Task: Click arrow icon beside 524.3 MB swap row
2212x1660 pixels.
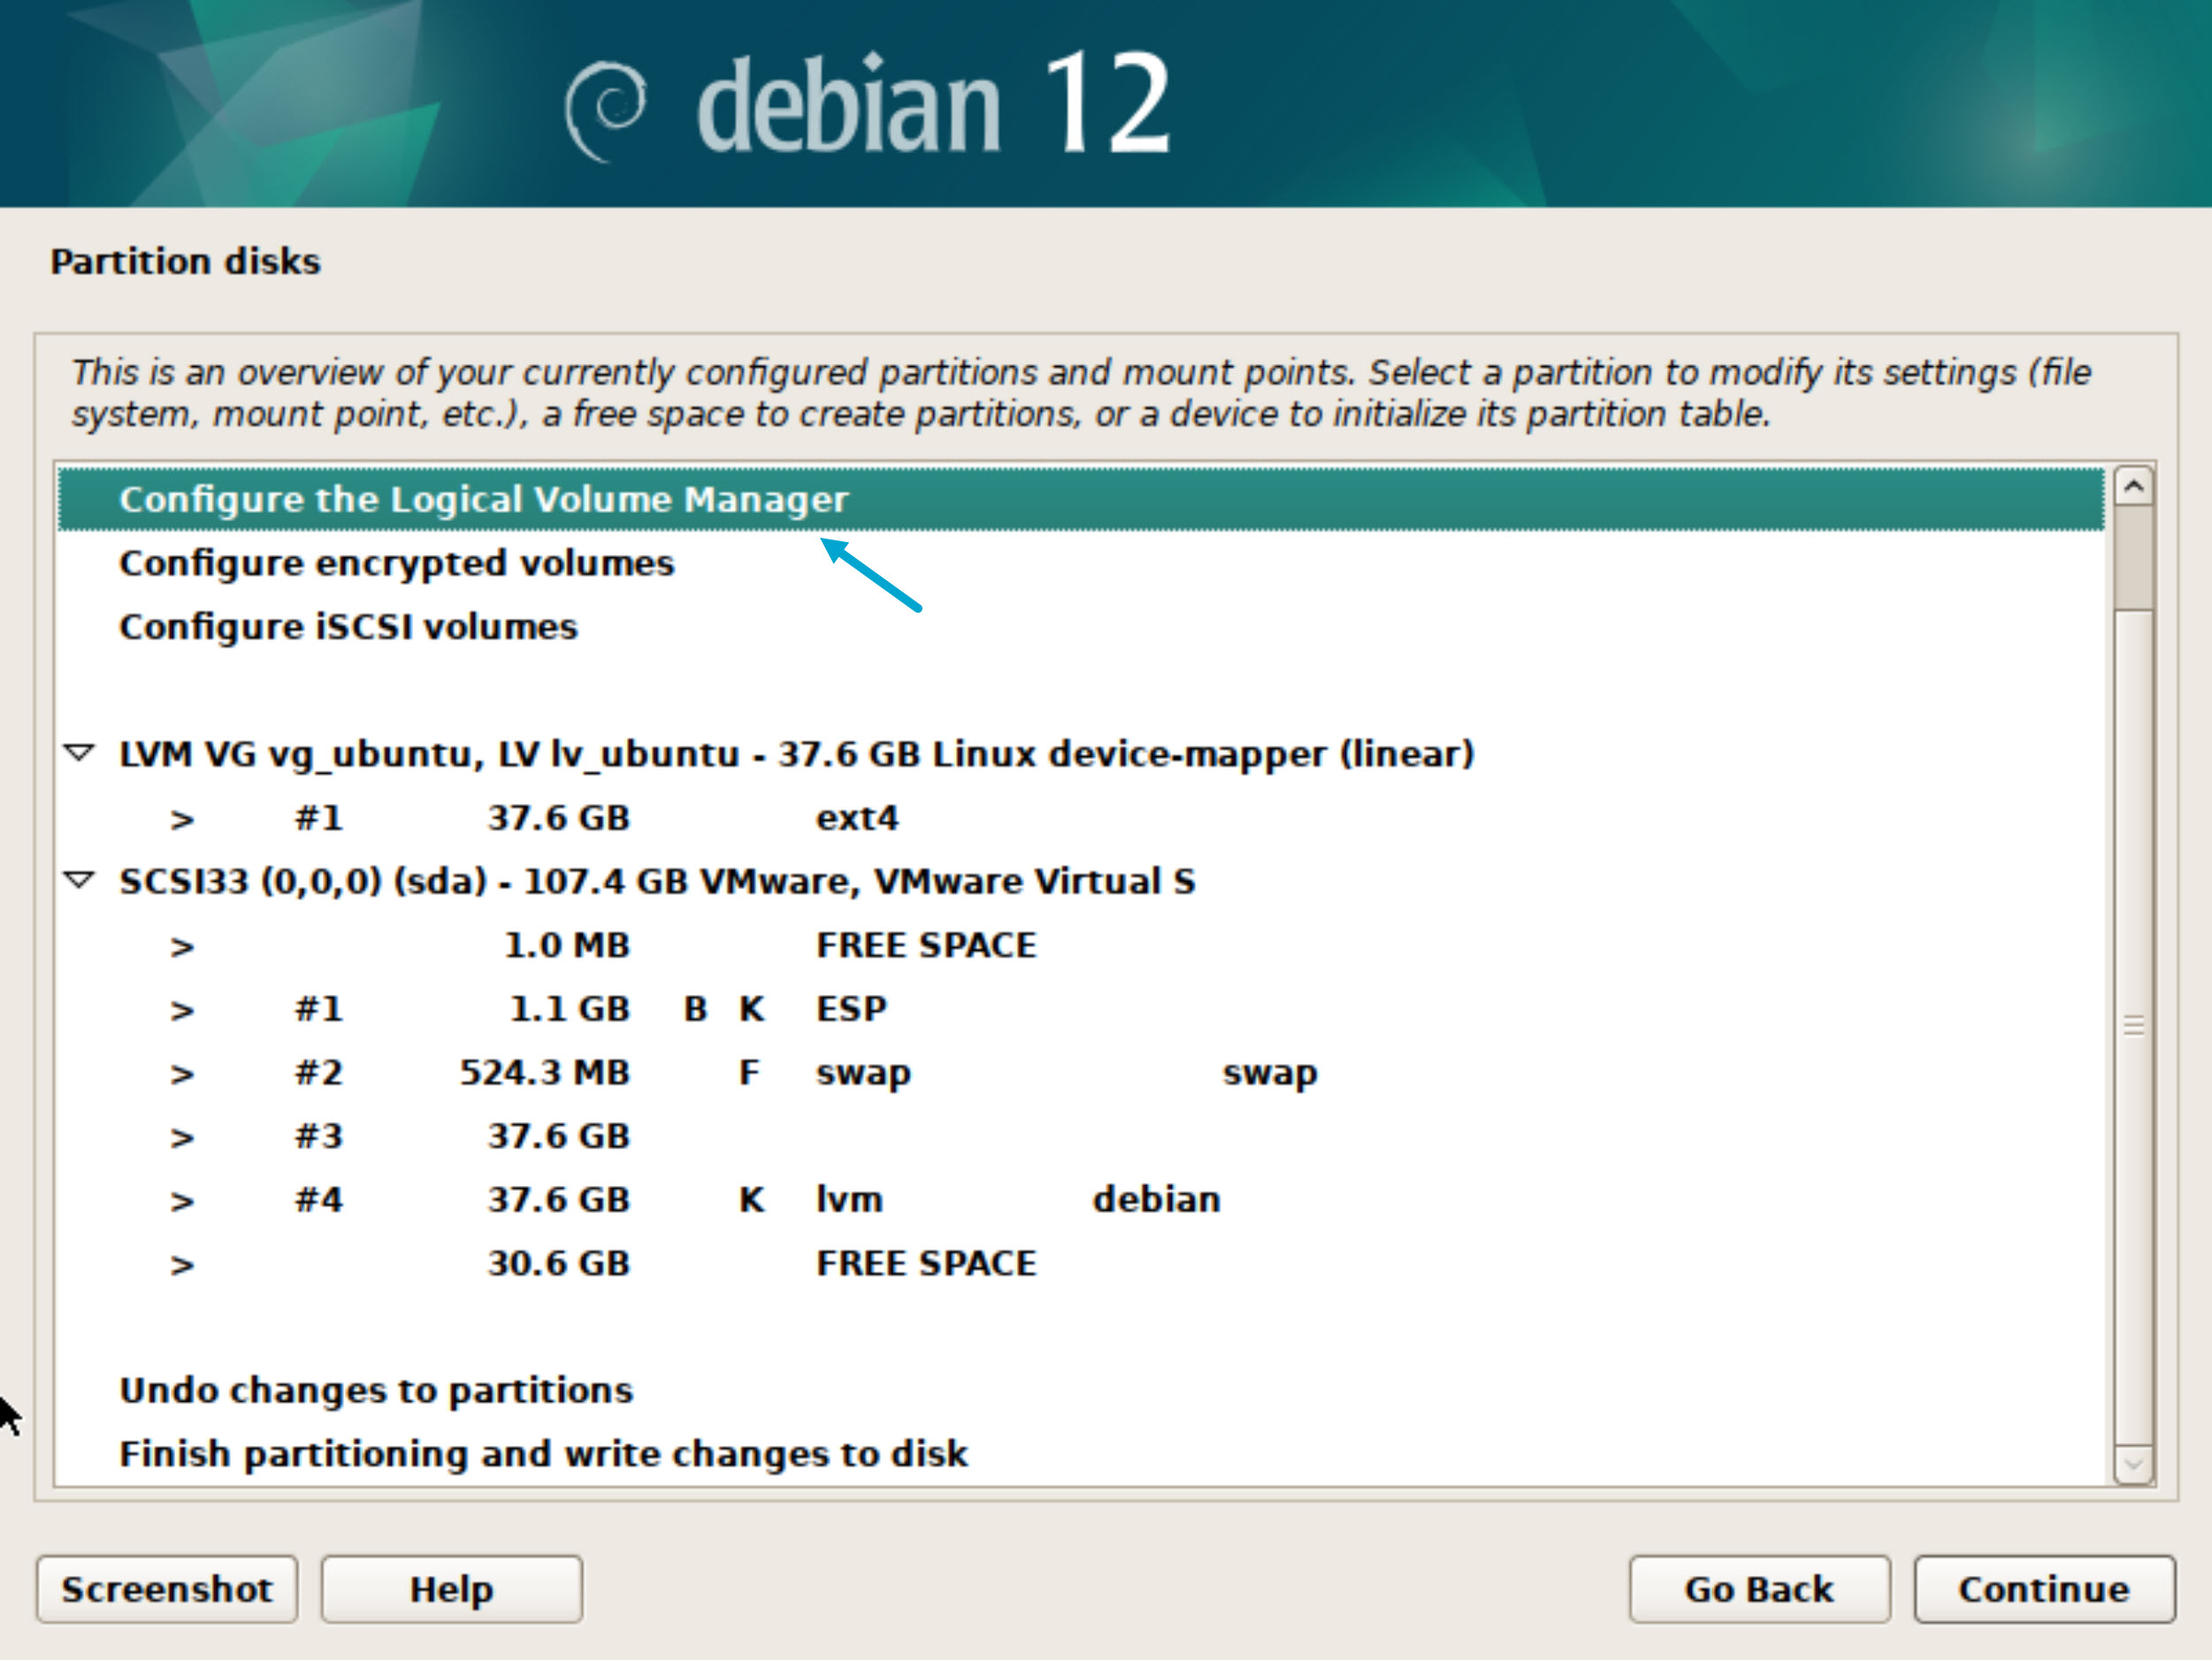Action: [182, 1074]
